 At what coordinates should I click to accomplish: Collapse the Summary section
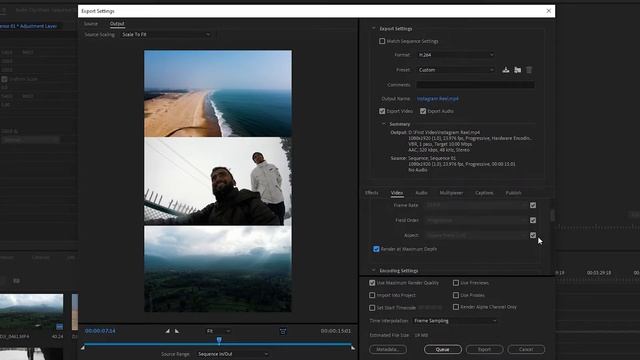pyautogui.click(x=384, y=124)
